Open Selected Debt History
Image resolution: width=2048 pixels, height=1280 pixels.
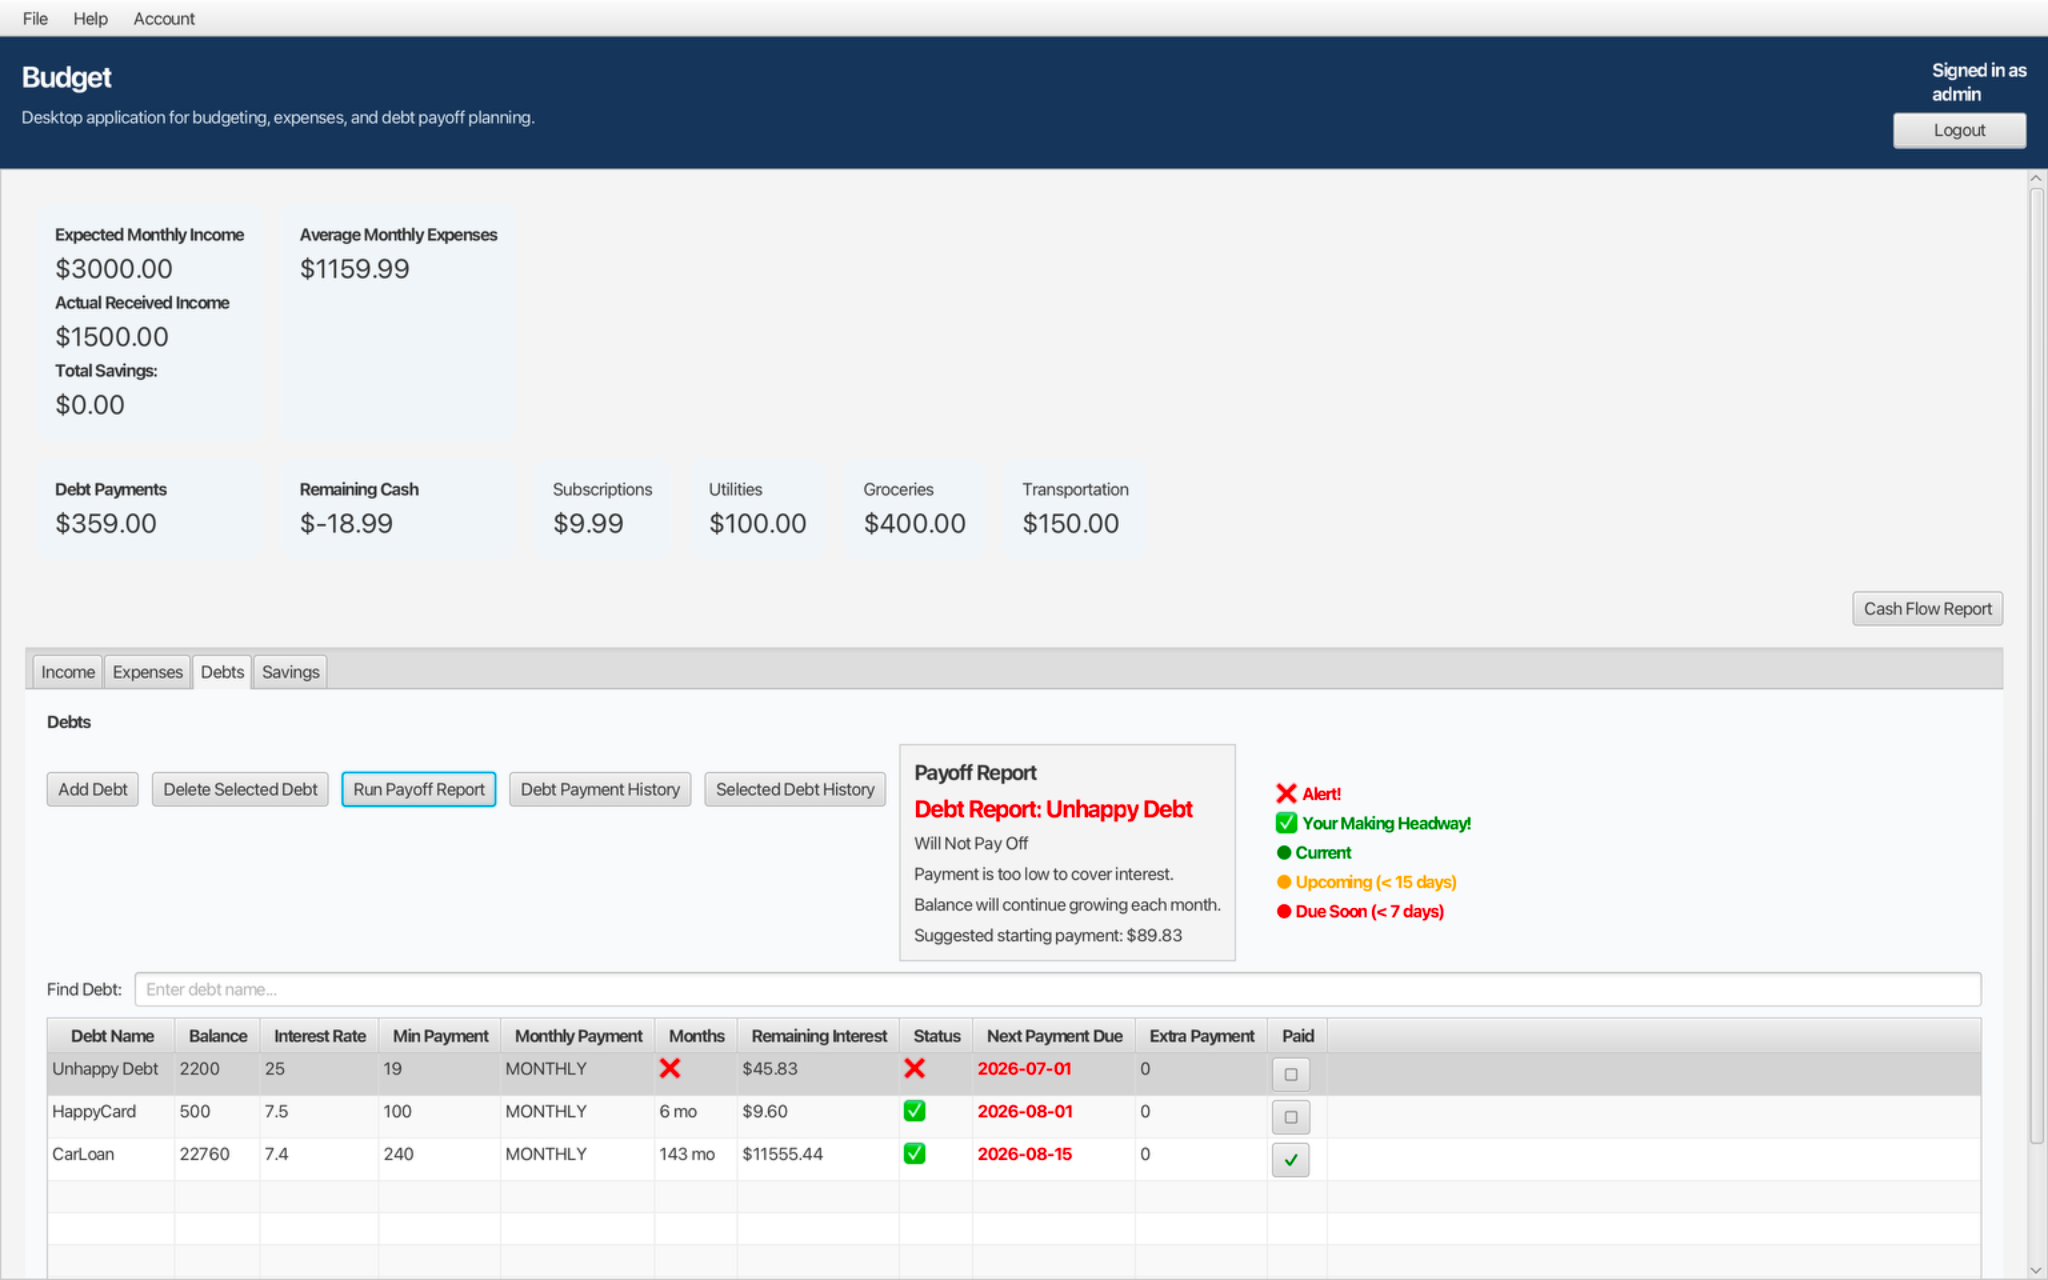pos(795,789)
